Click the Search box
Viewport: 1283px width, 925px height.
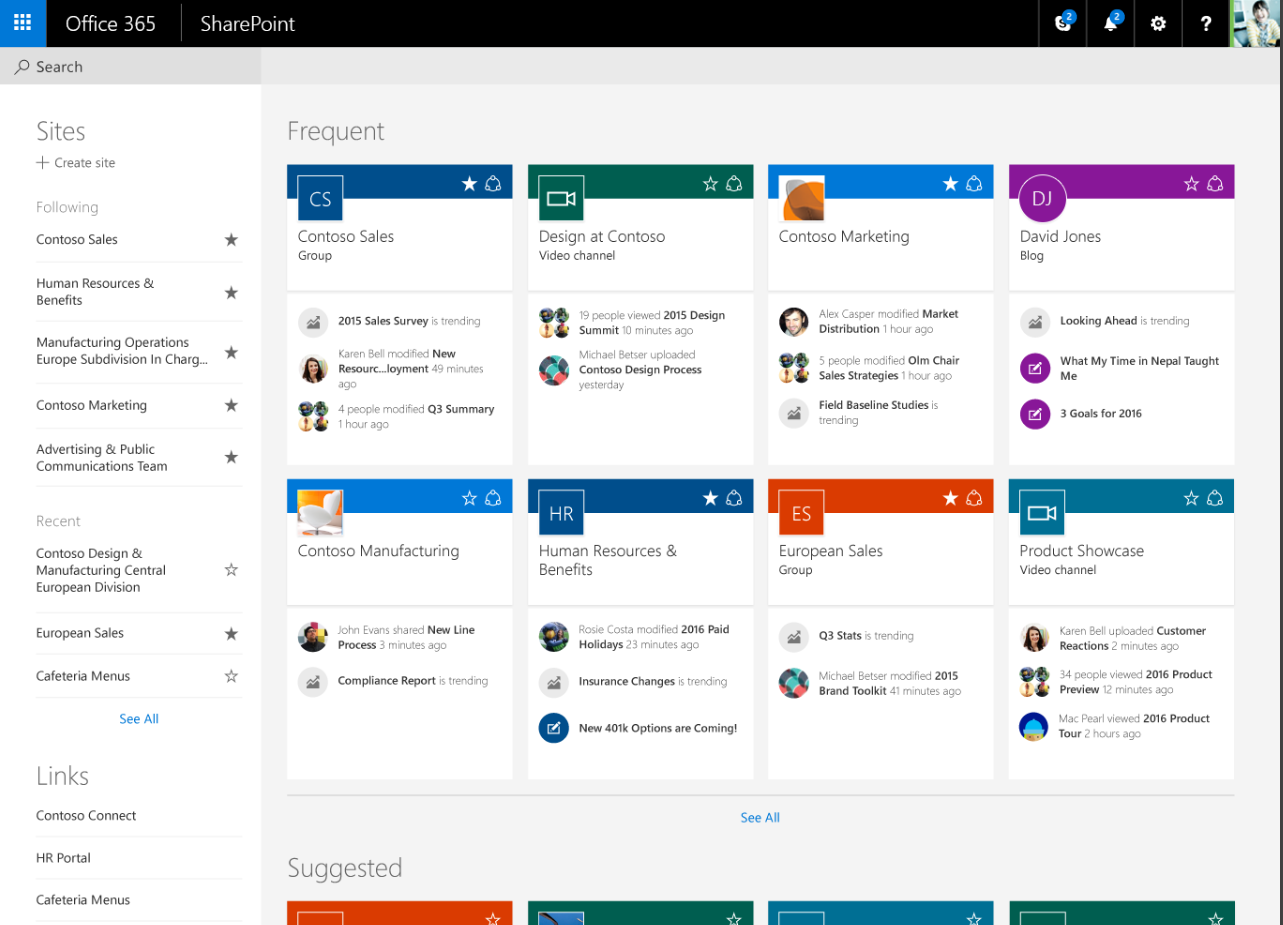[x=130, y=66]
